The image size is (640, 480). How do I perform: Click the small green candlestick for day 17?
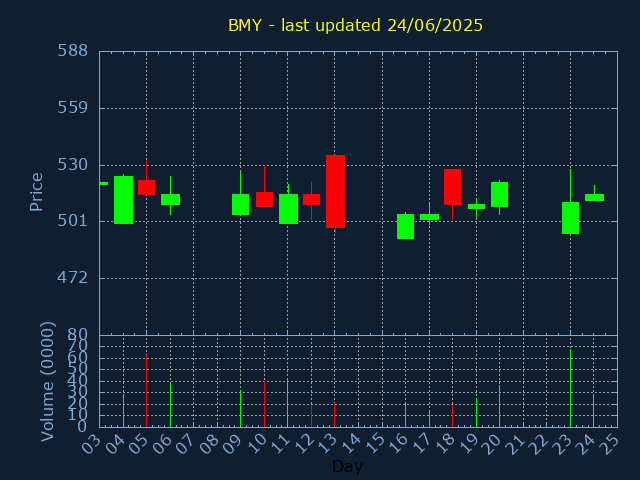[429, 217]
